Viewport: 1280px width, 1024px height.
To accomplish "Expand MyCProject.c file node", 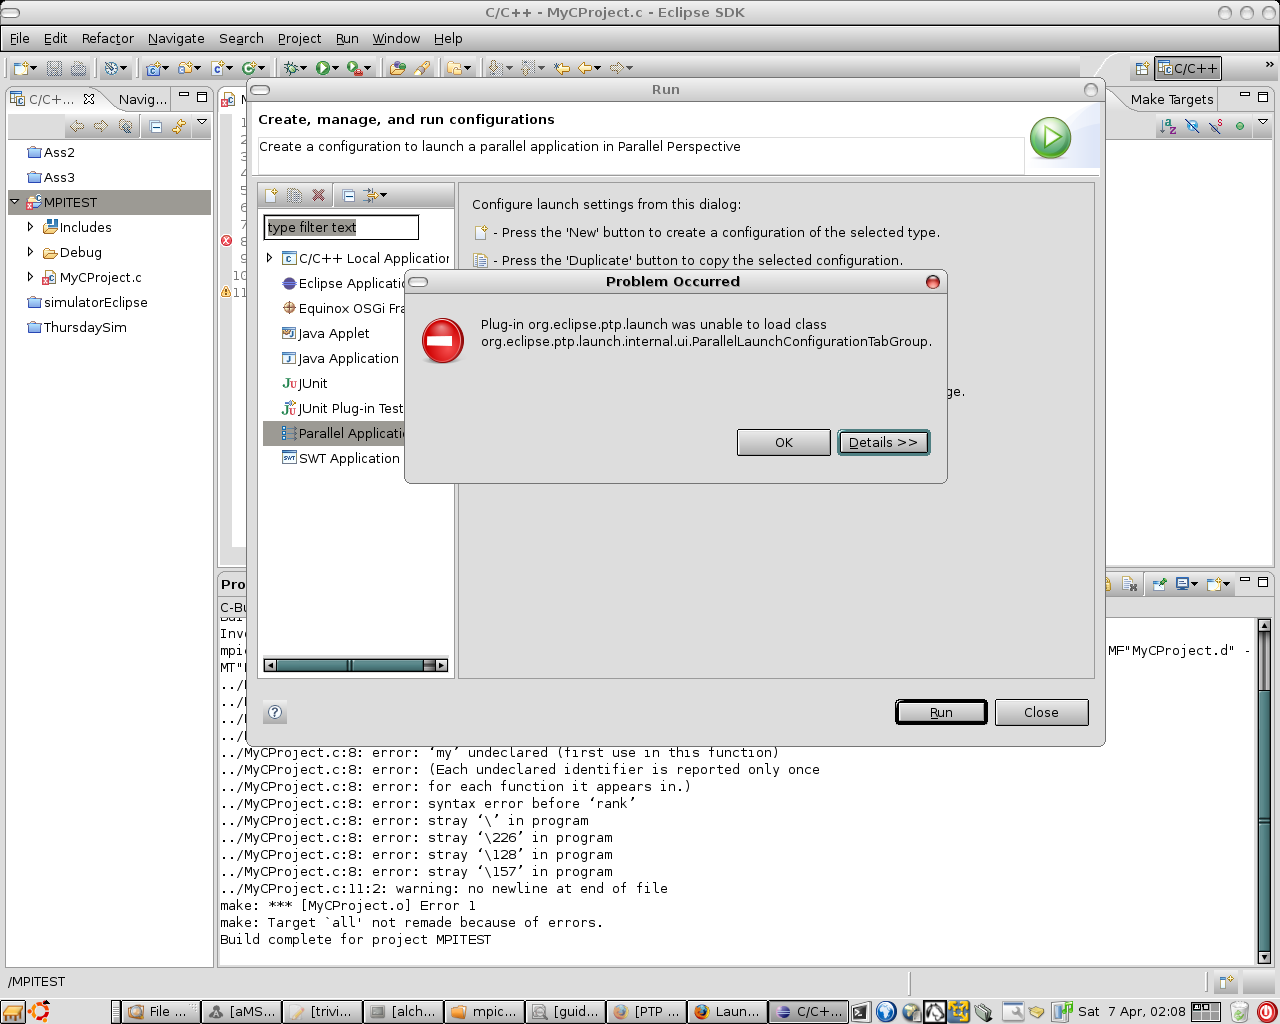I will click(x=30, y=277).
